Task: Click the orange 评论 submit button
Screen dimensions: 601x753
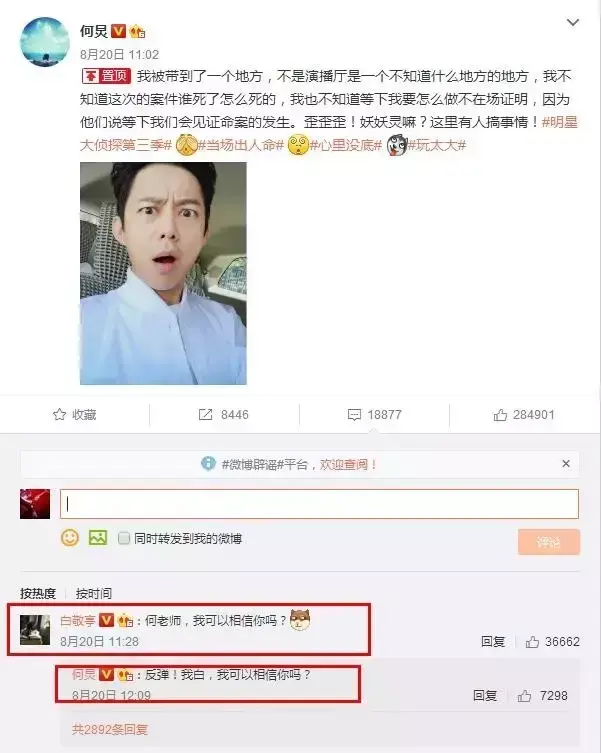Action: pos(549,542)
